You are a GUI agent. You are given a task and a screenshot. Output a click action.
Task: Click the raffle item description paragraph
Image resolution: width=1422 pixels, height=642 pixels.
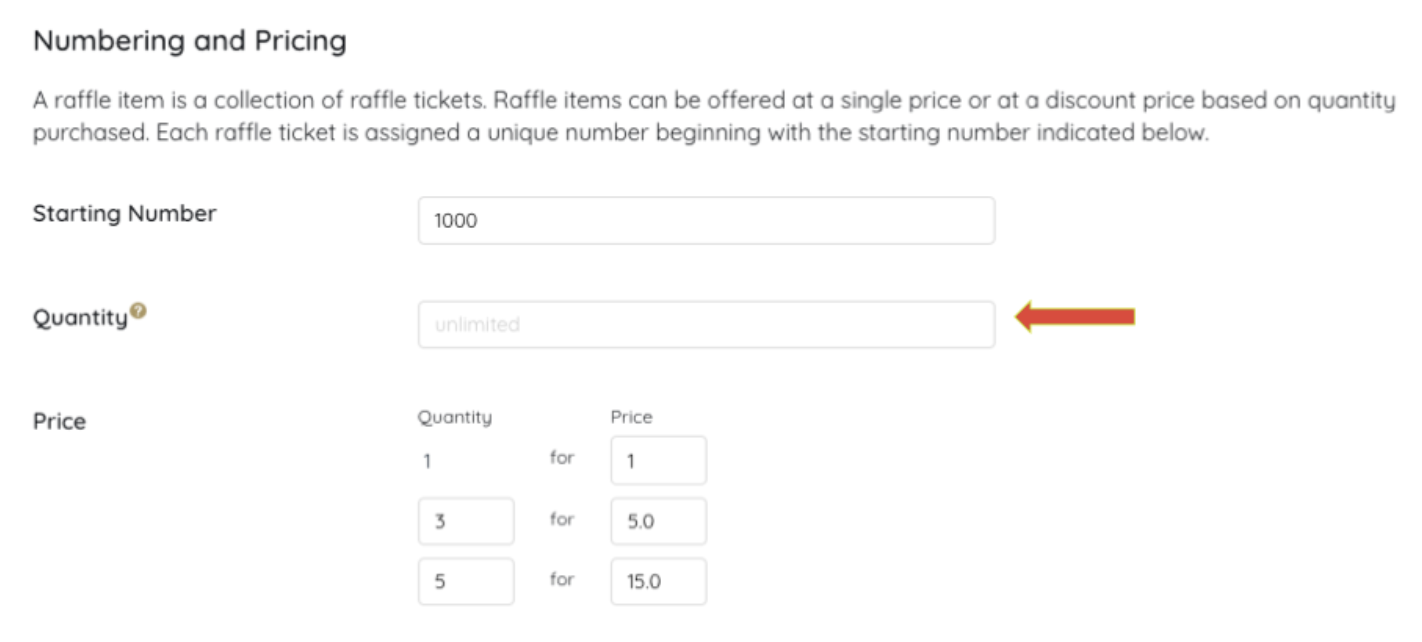click(x=700, y=116)
